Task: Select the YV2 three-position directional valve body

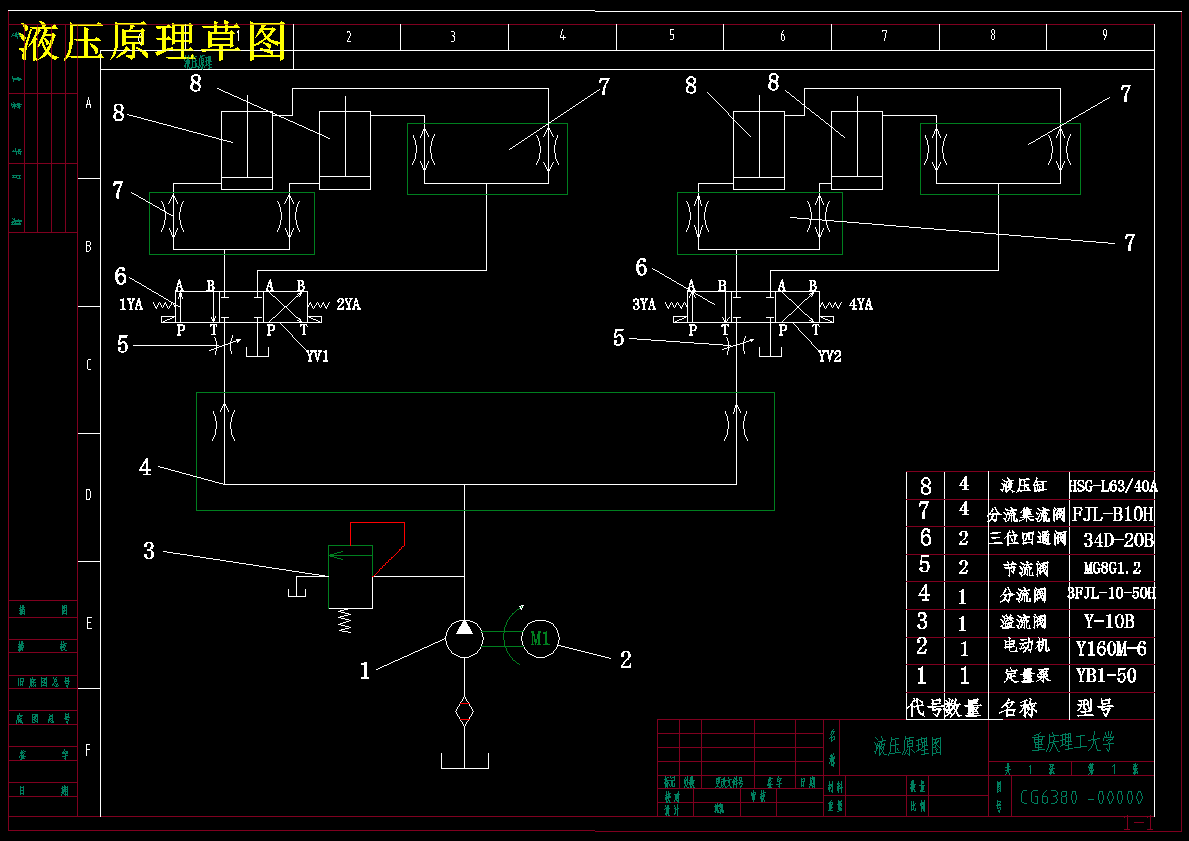Action: [x=754, y=307]
